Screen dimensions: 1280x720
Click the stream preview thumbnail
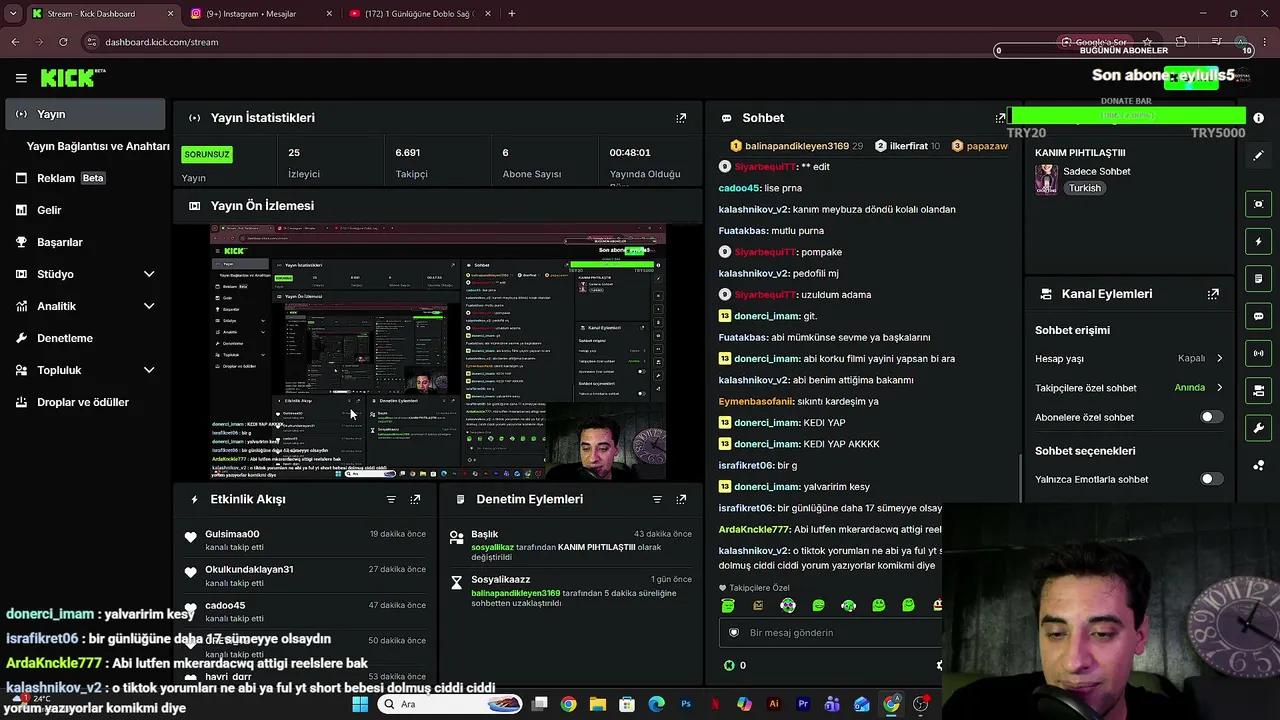pos(438,352)
